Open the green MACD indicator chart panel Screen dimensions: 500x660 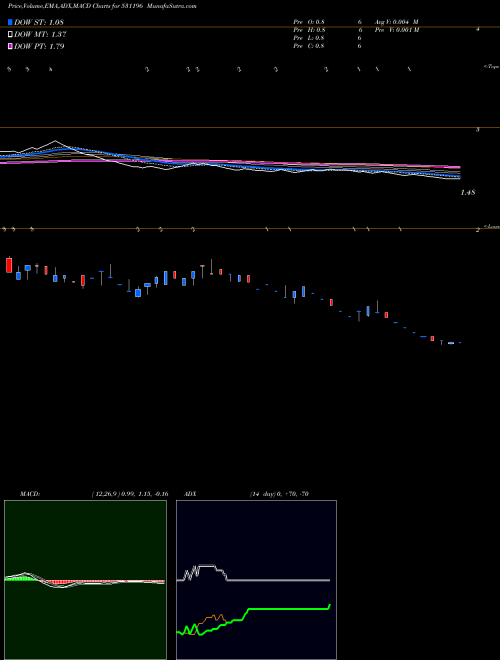tap(85, 580)
